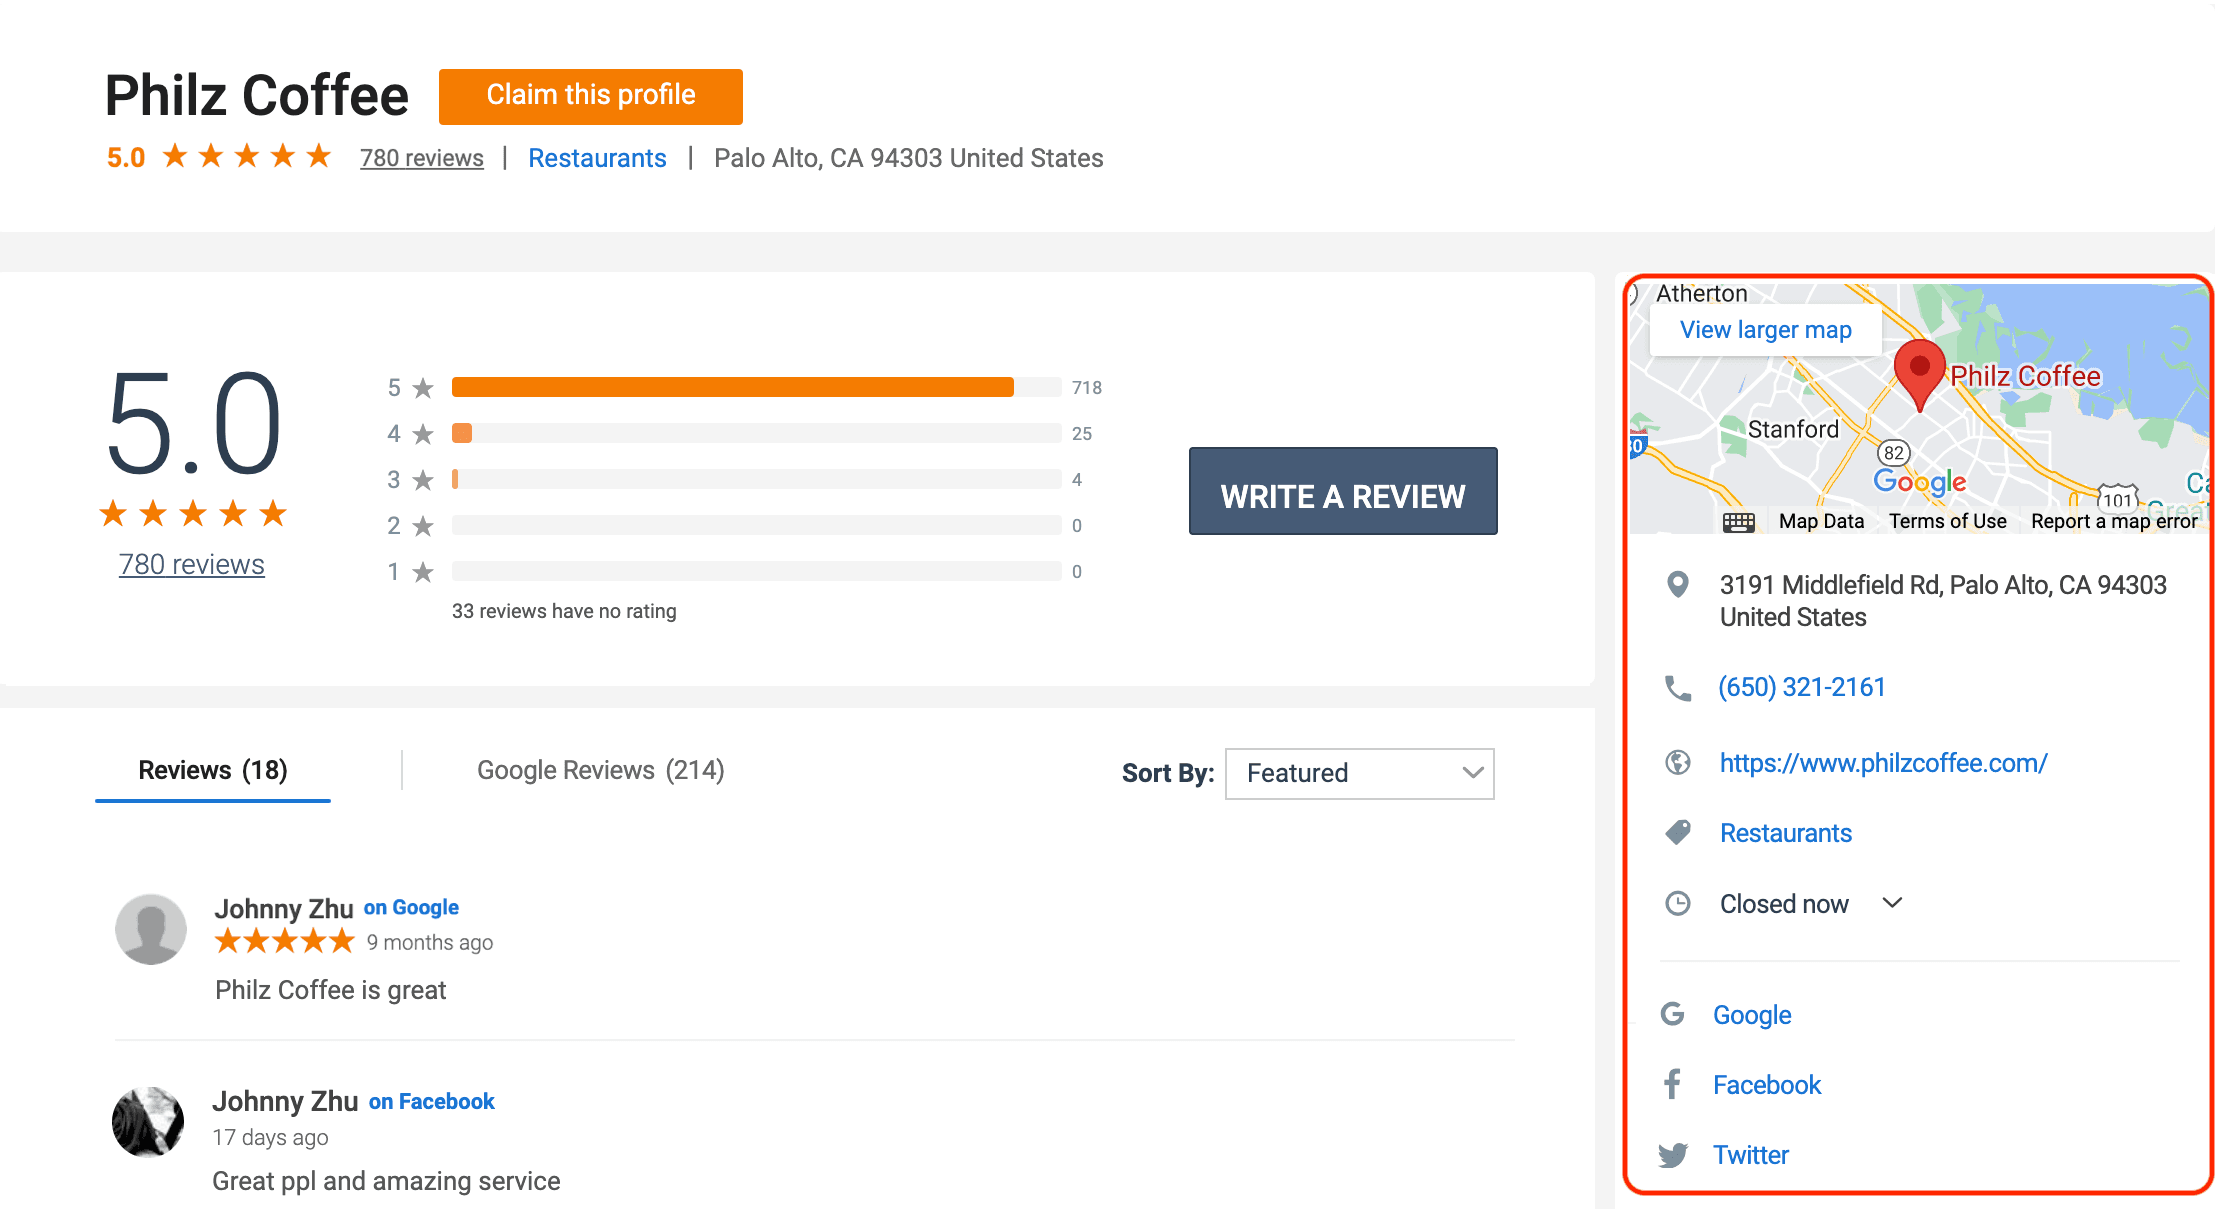Click the location pin icon beside the address
This screenshot has height=1209, width=2215.
pos(1678,585)
